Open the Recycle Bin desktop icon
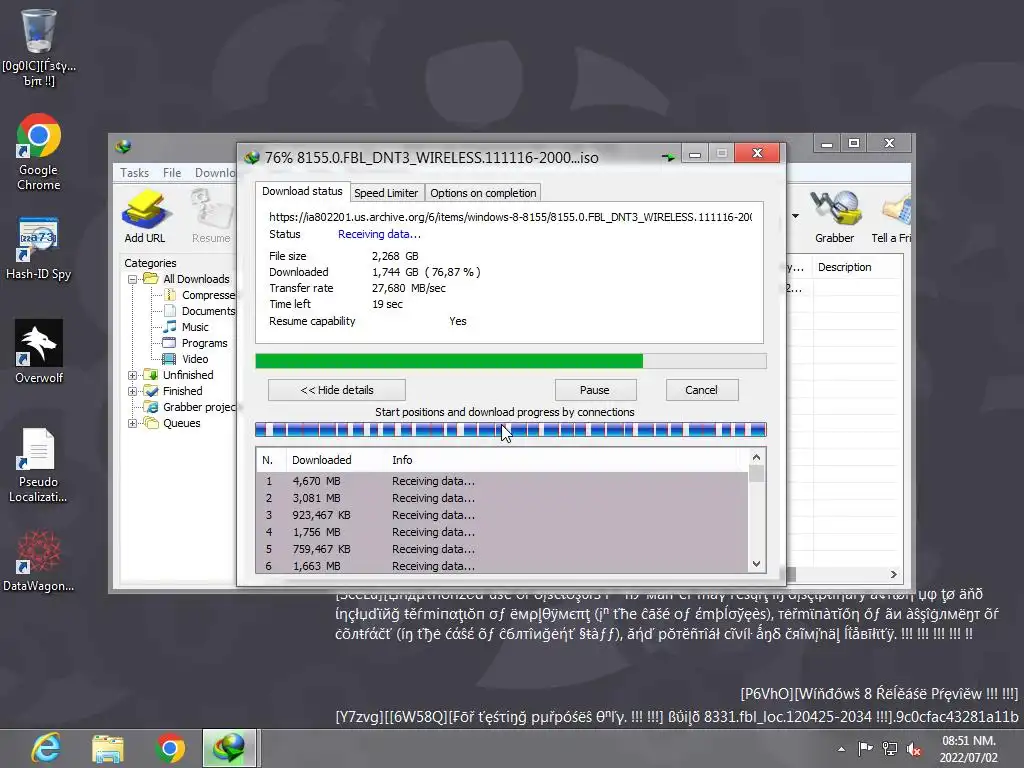 [x=39, y=48]
